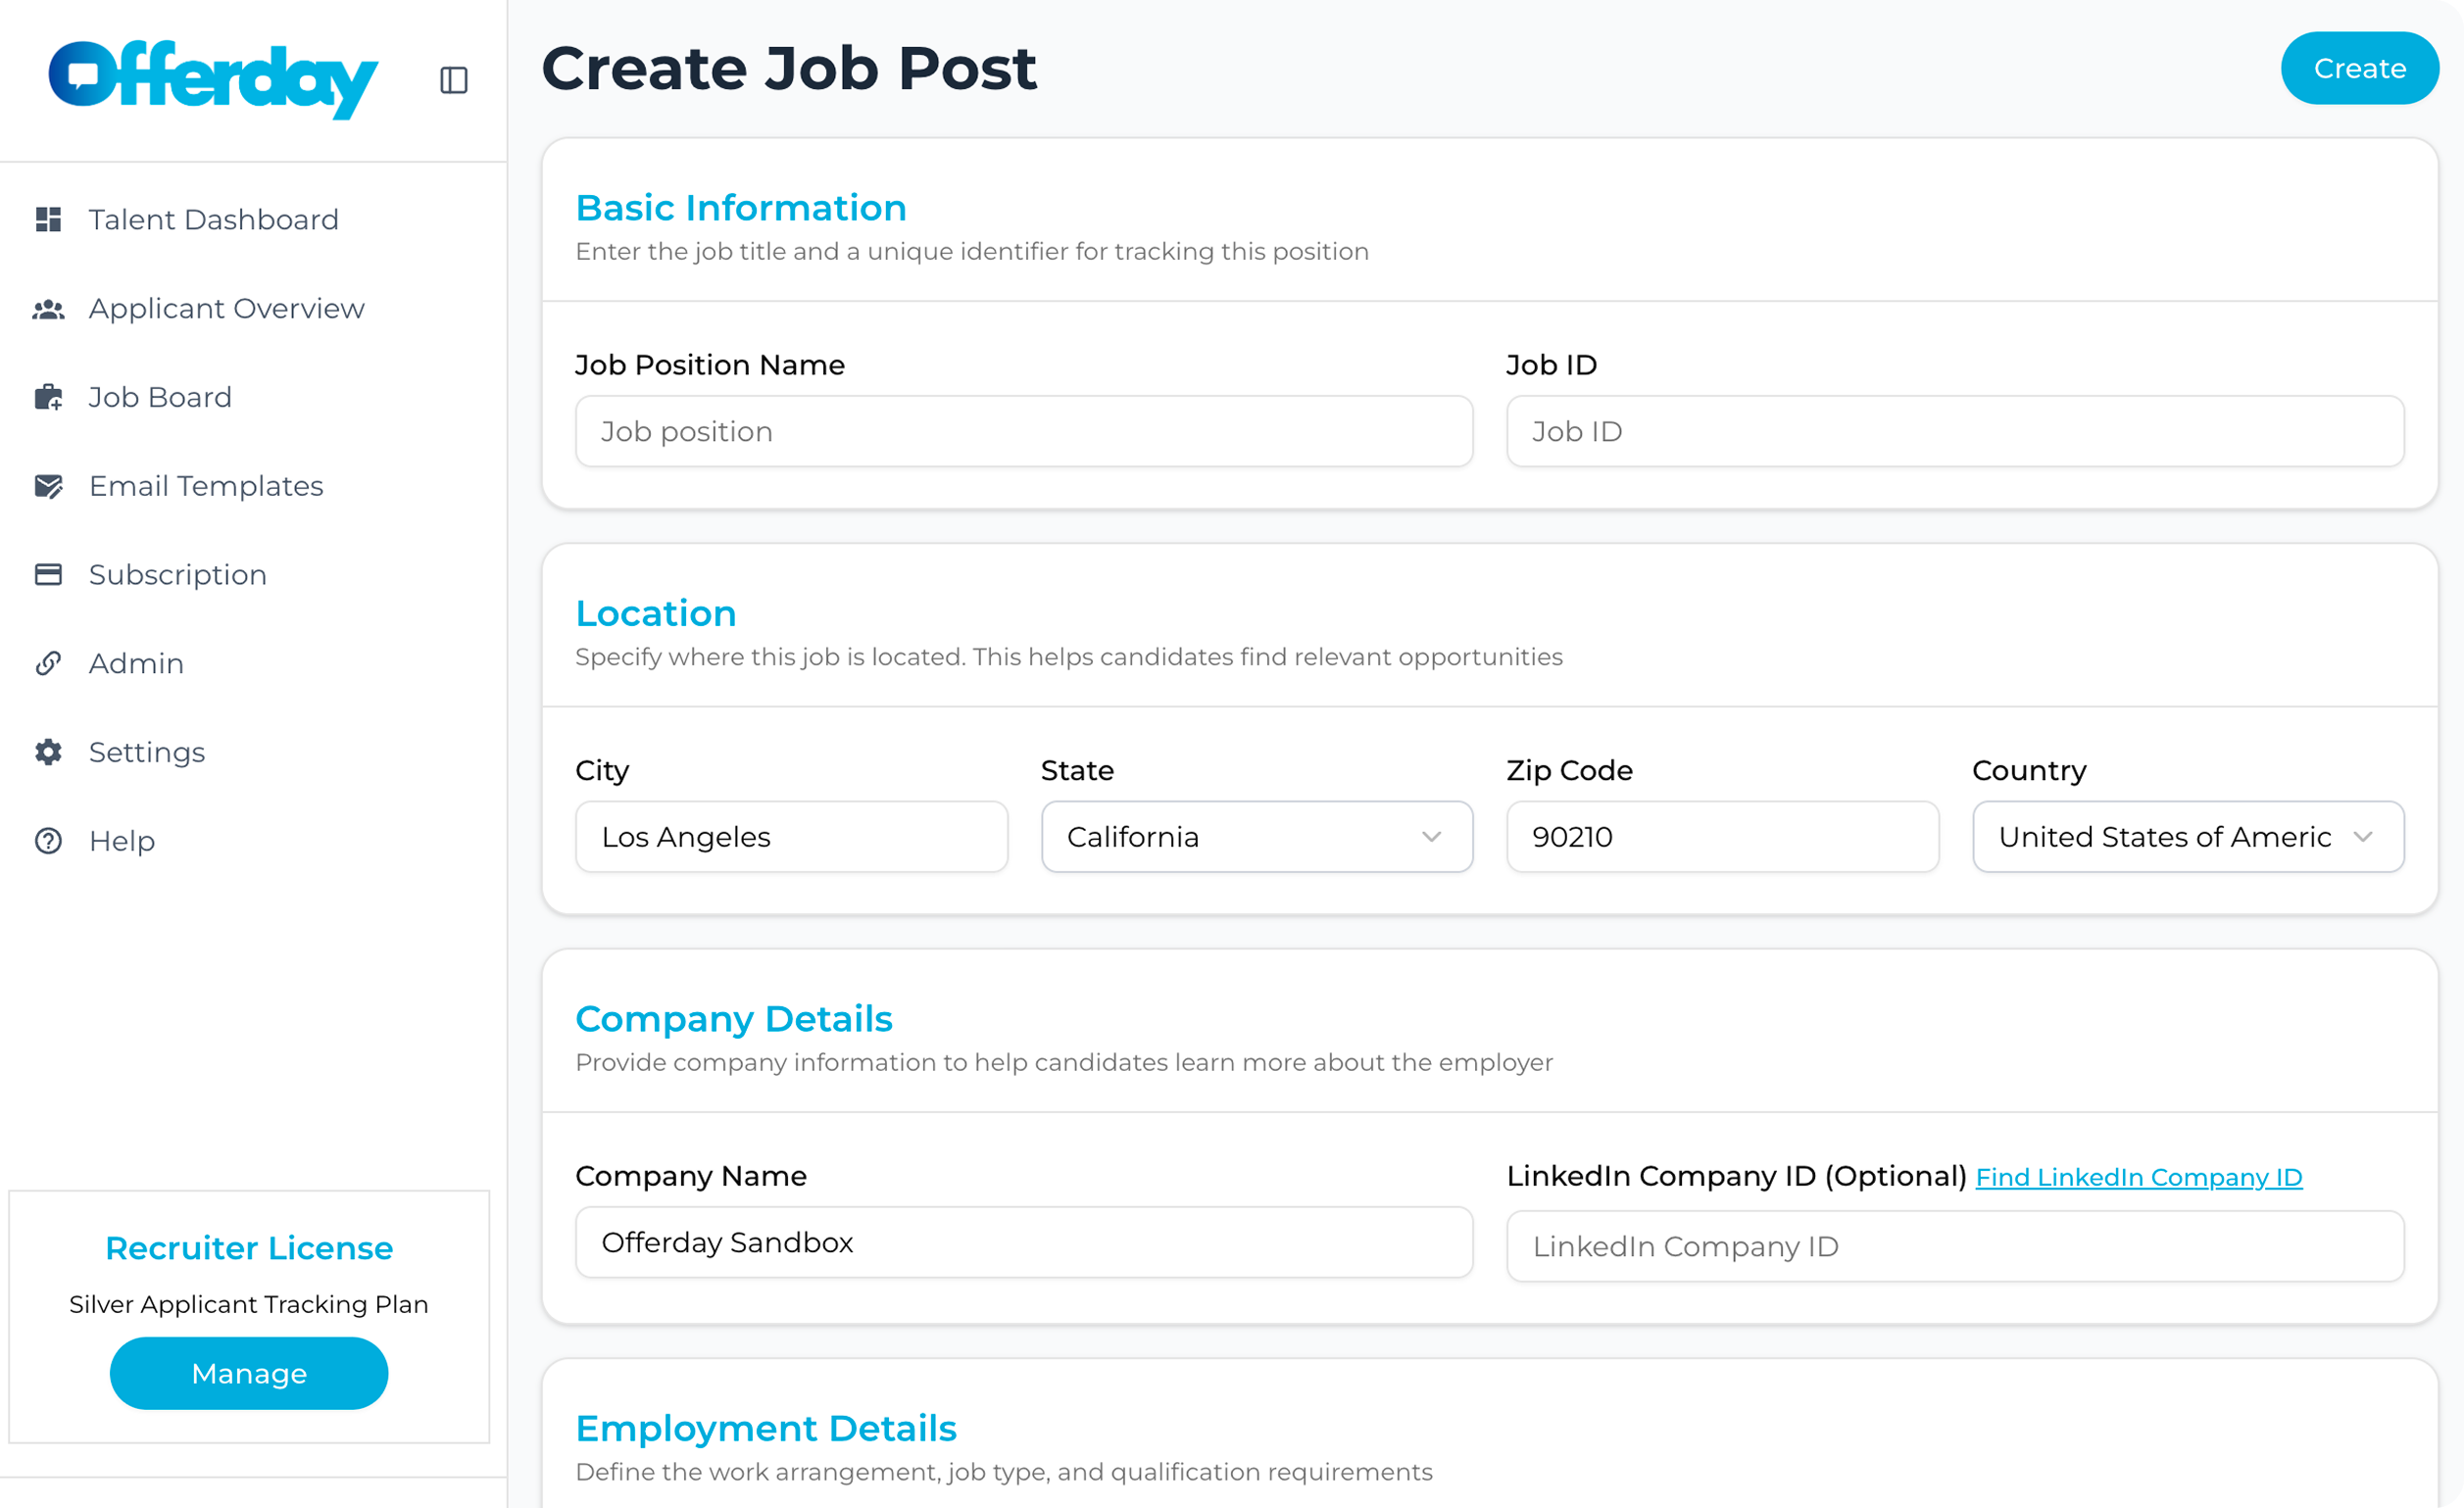Select Email Templates from the navigation menu

click(x=206, y=485)
